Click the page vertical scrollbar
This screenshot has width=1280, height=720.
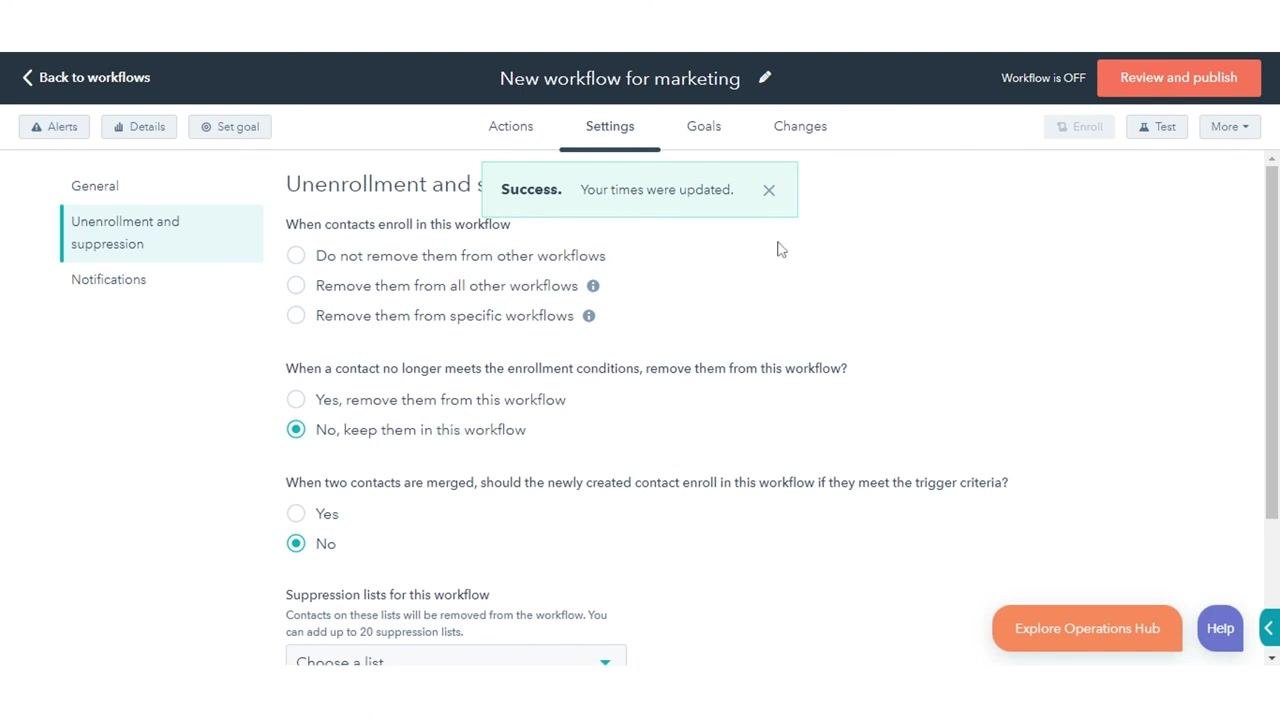[x=1272, y=343]
